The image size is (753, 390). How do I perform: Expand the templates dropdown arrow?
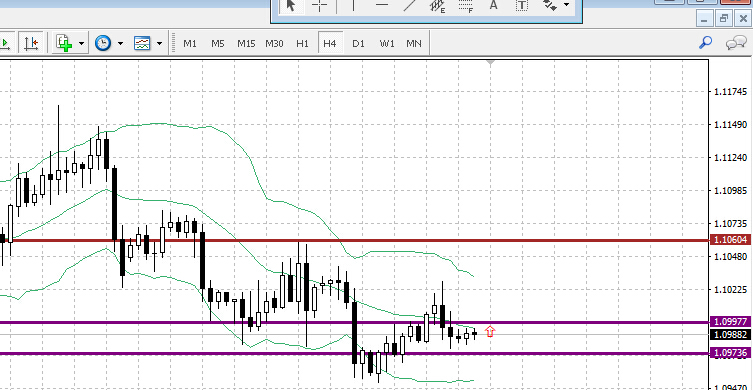point(159,44)
